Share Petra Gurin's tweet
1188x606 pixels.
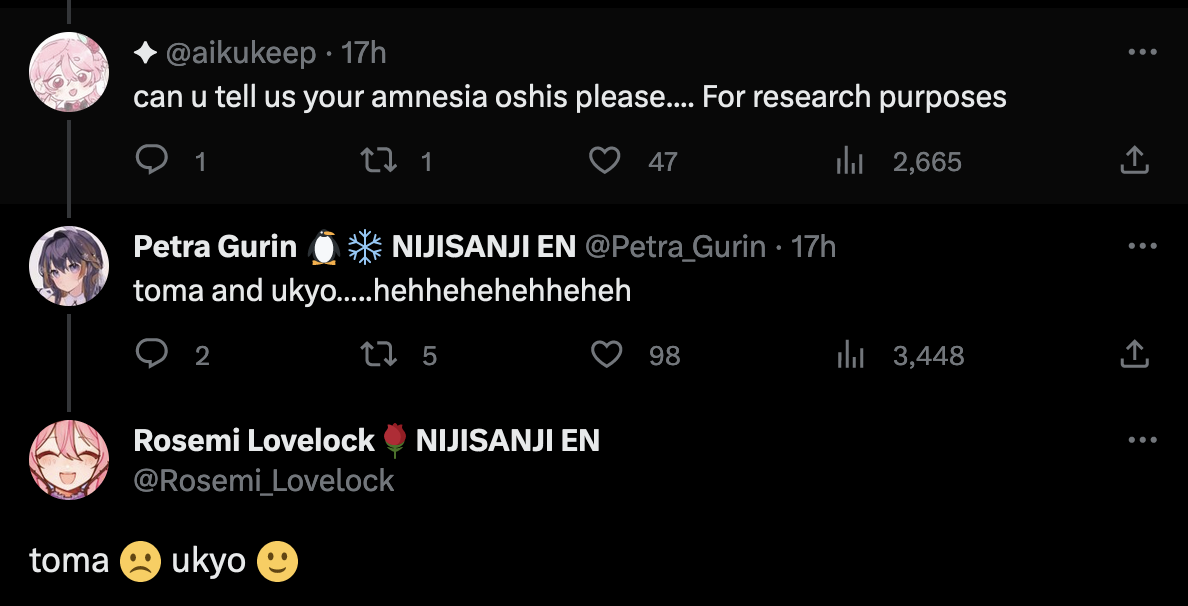[x=1134, y=354]
